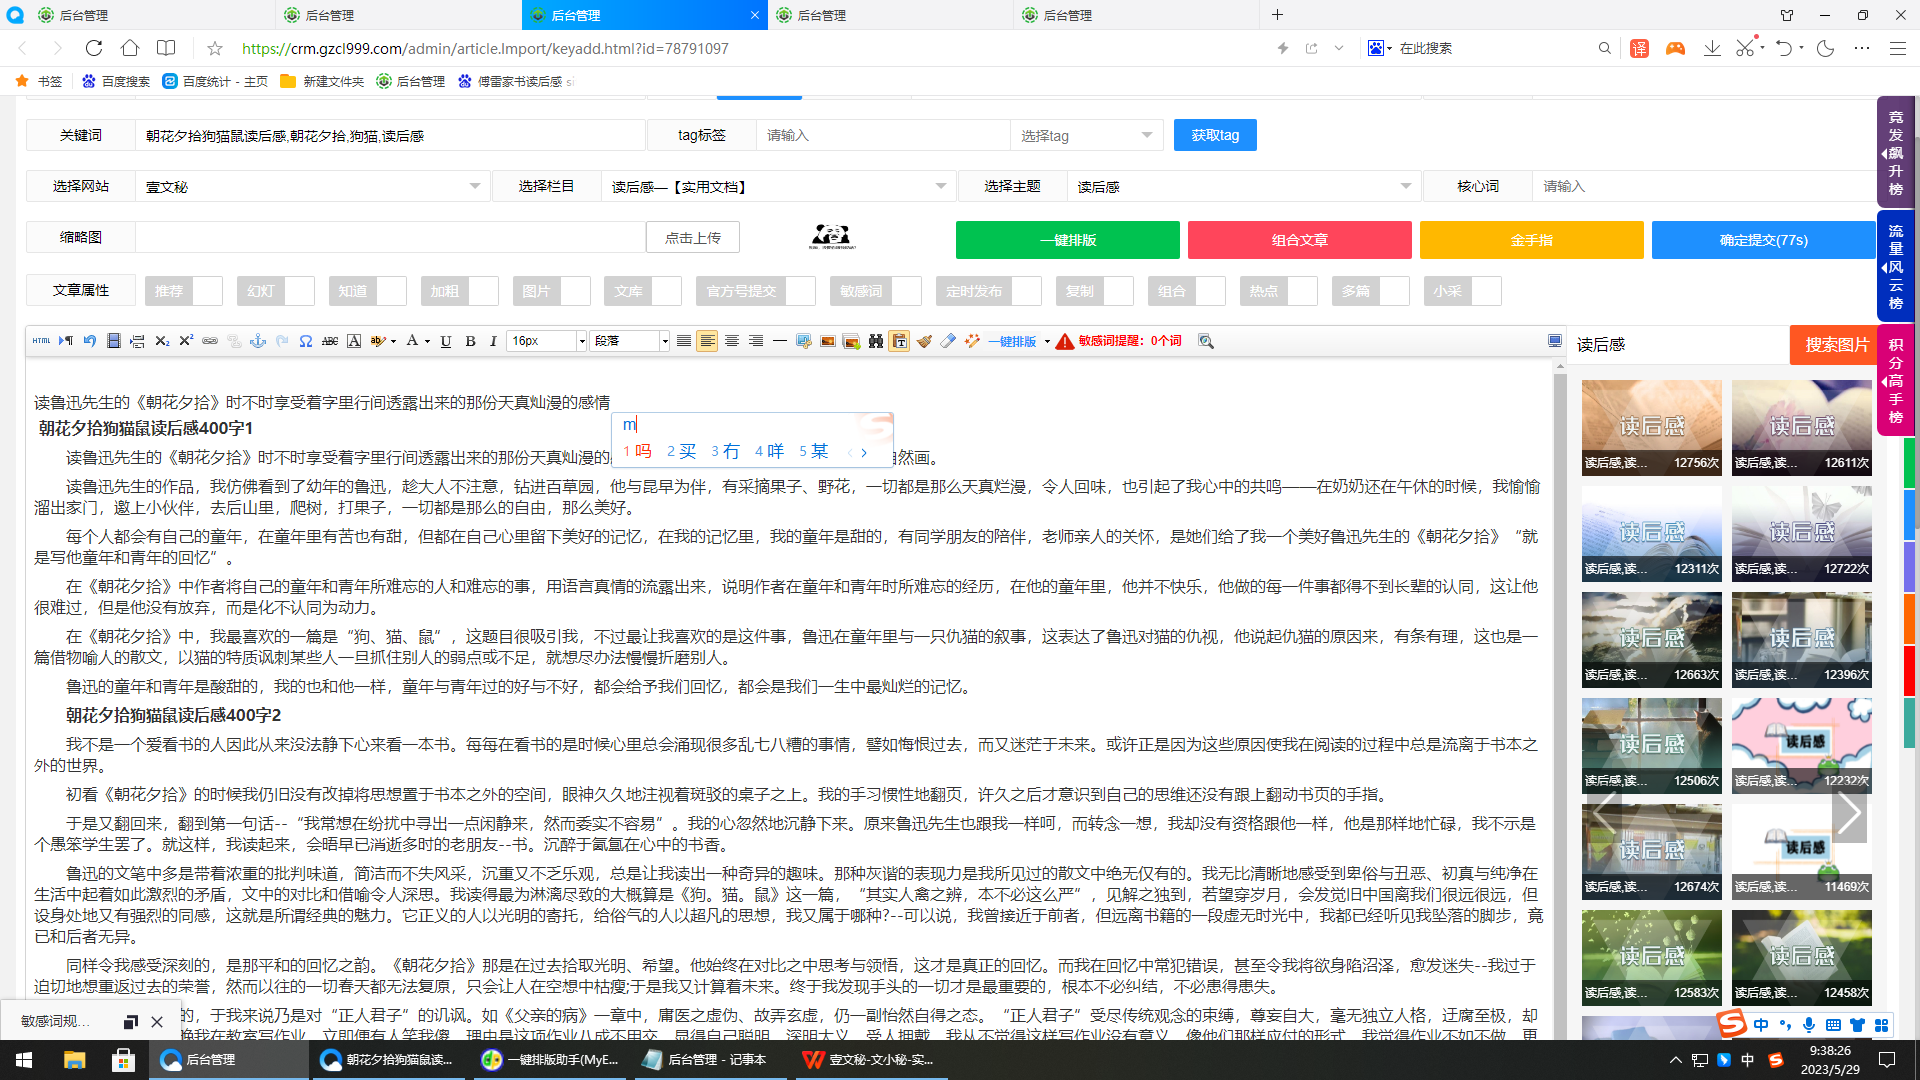Click the undo icon in editor toolbar

click(90, 341)
